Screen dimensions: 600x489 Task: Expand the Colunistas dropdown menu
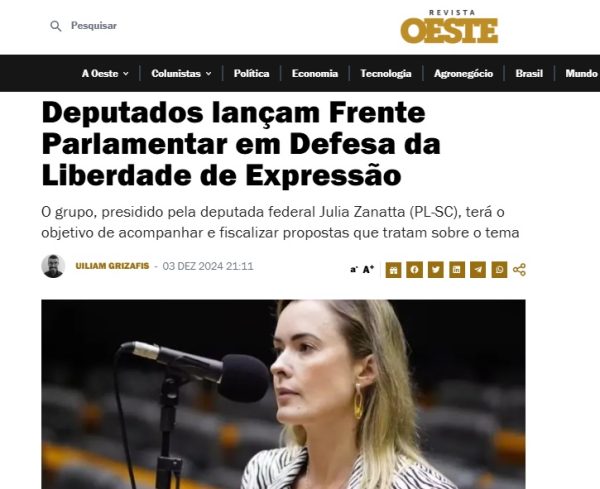[x=181, y=73]
